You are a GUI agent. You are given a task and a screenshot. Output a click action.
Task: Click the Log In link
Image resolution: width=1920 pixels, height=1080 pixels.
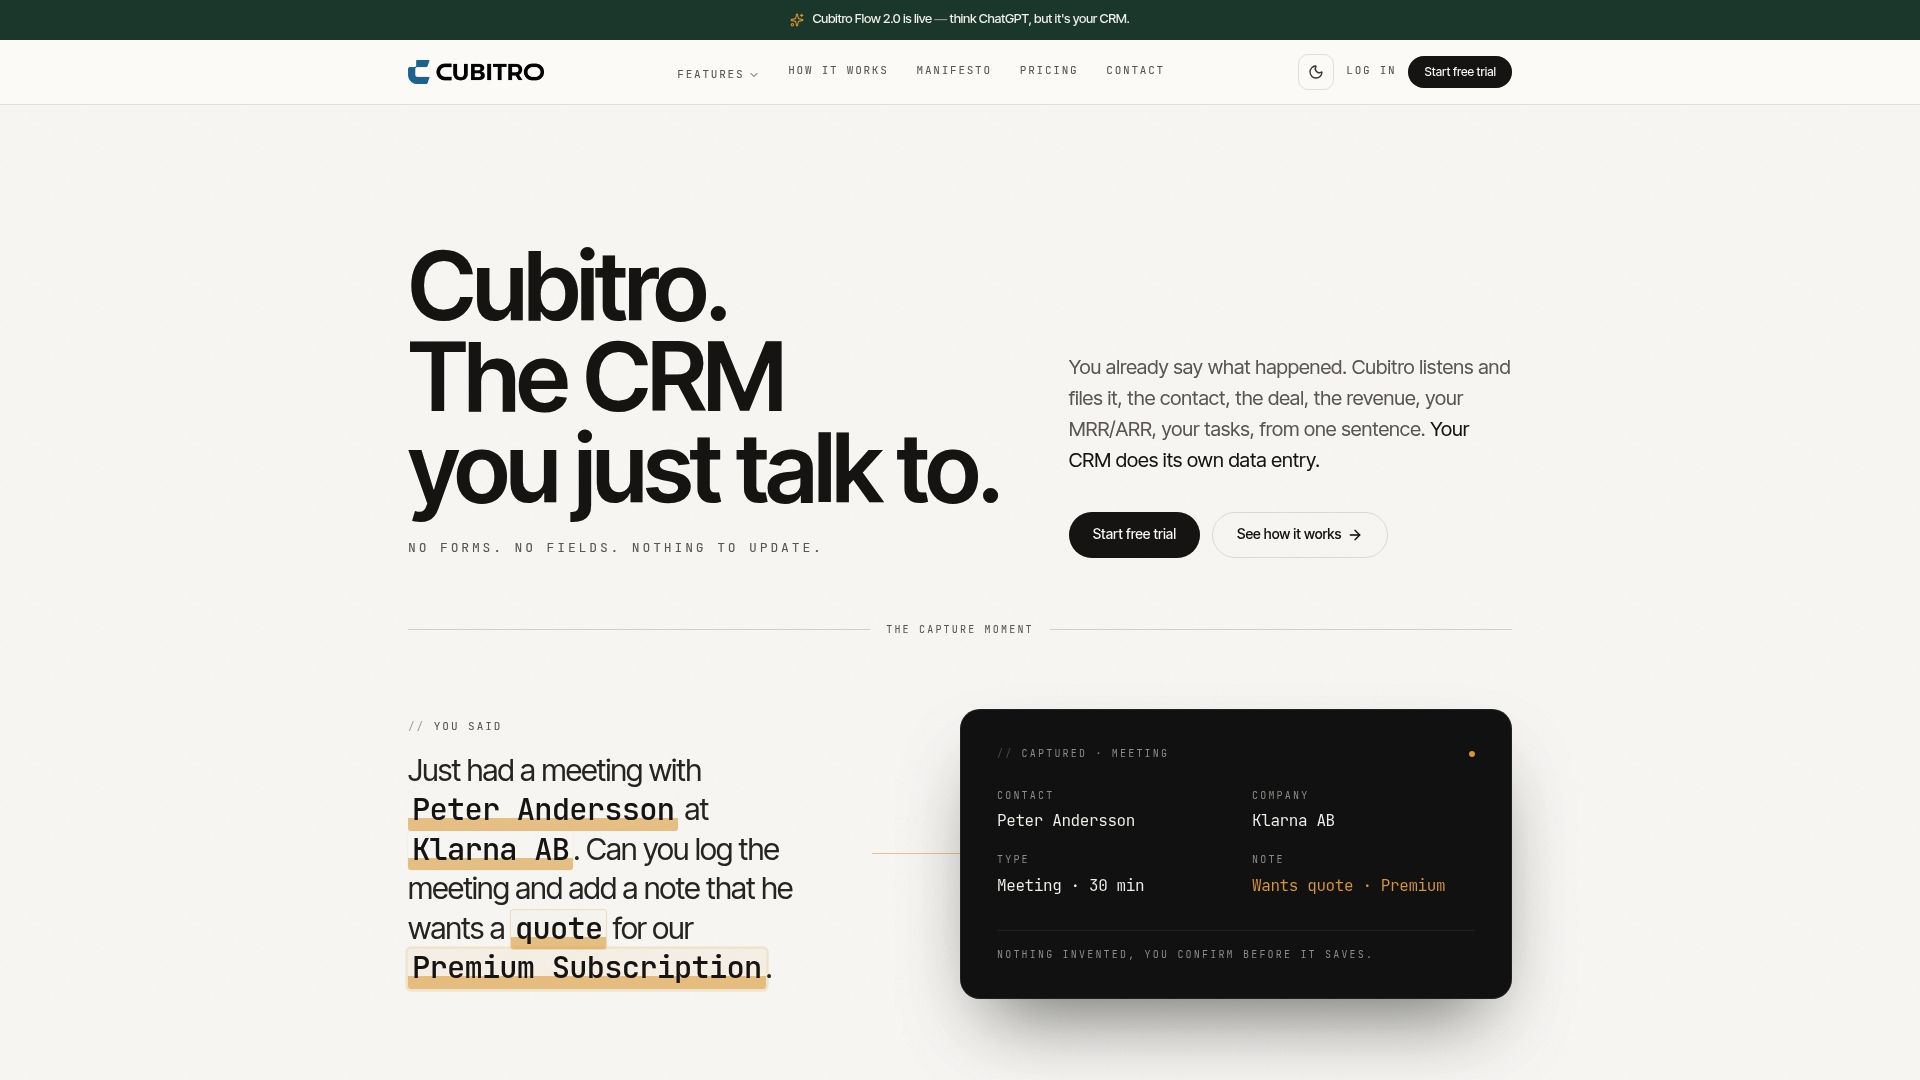pos(1371,71)
